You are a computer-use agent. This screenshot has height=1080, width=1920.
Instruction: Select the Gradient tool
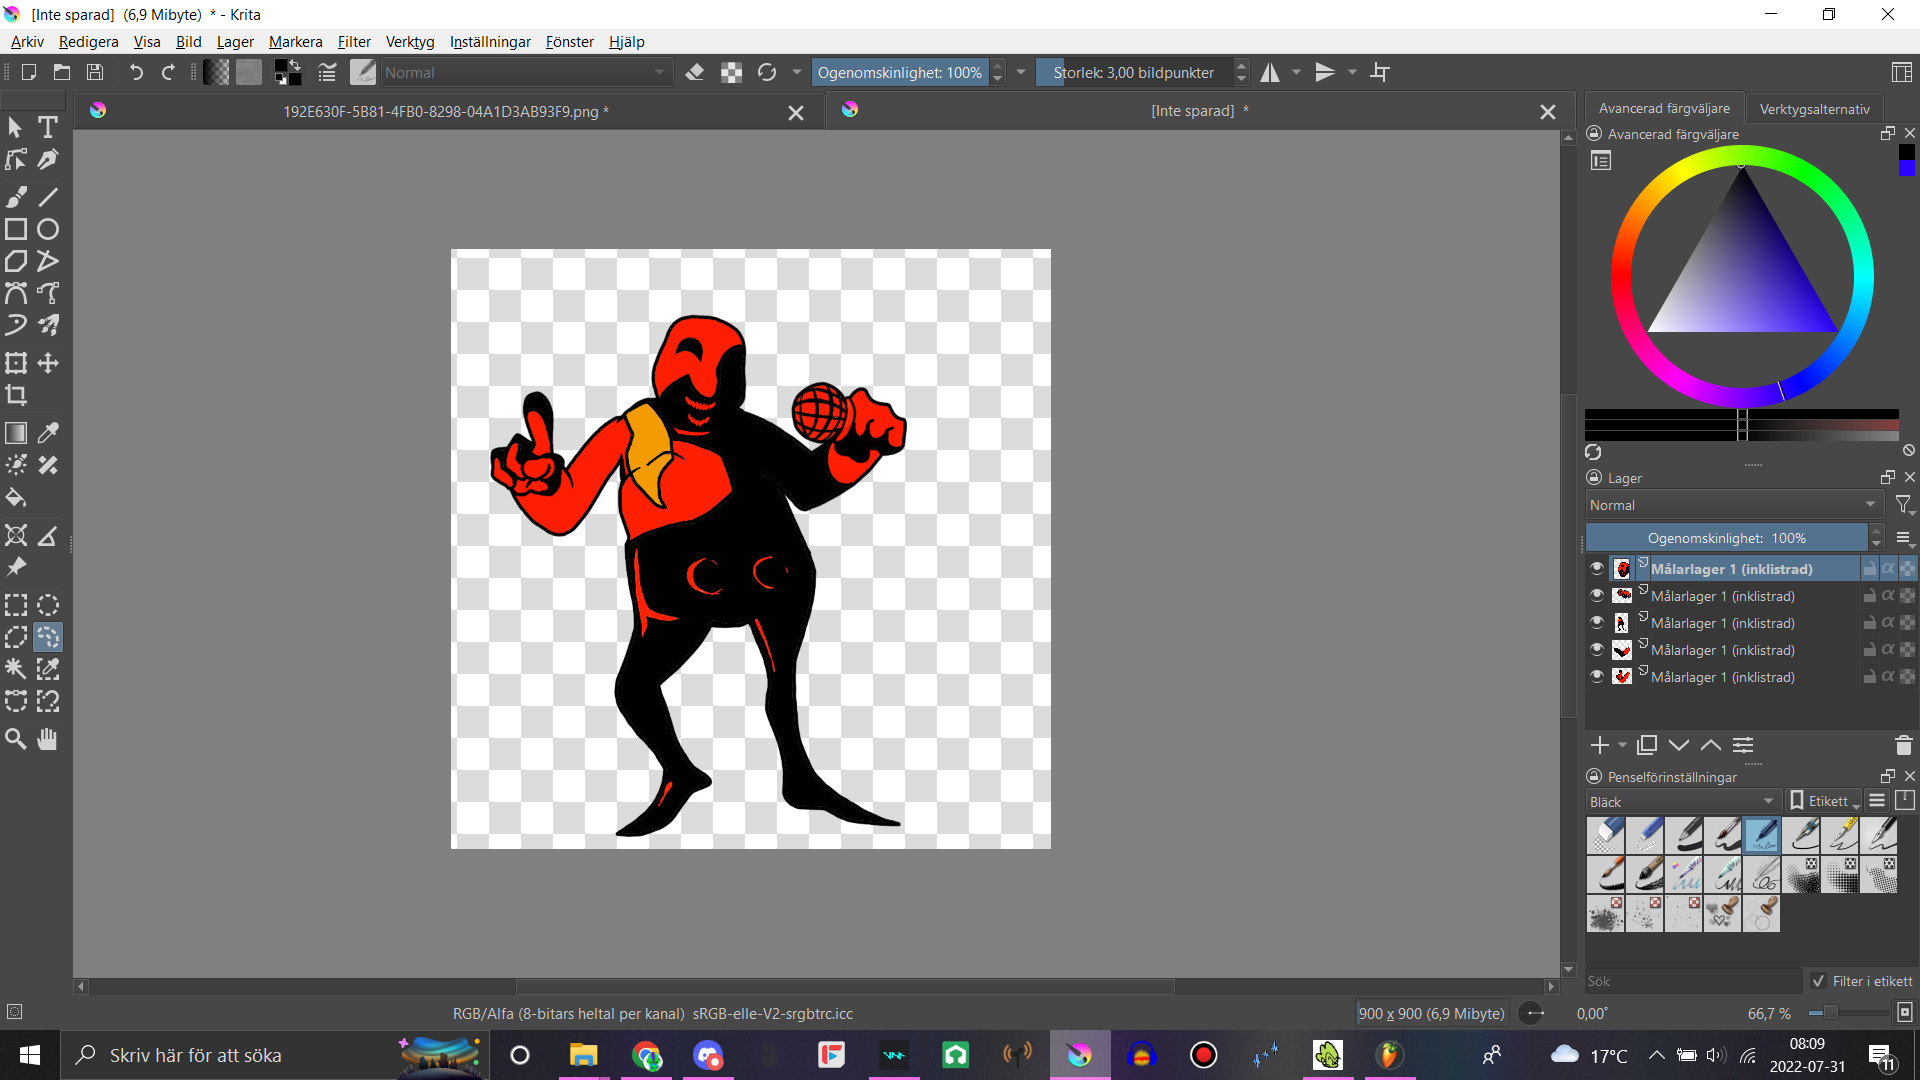coord(16,433)
